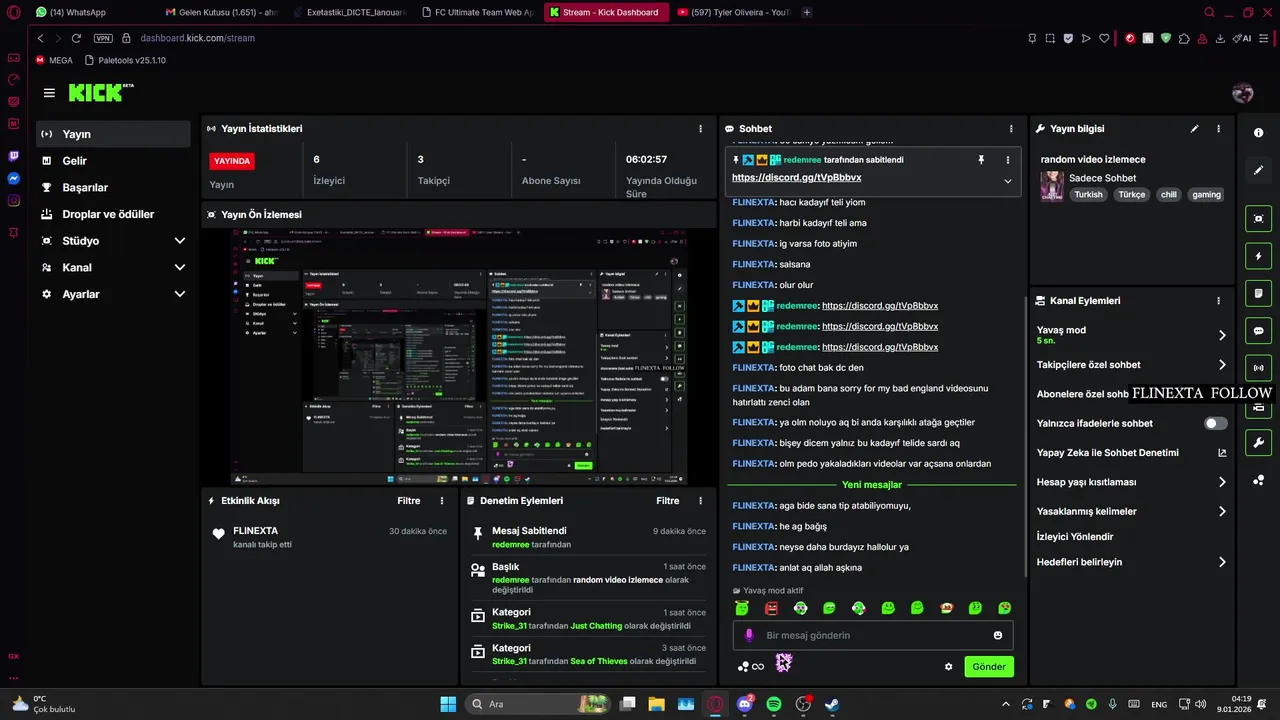Open pinned message options menu
The width and height of the screenshot is (1280, 720).
click(1008, 160)
